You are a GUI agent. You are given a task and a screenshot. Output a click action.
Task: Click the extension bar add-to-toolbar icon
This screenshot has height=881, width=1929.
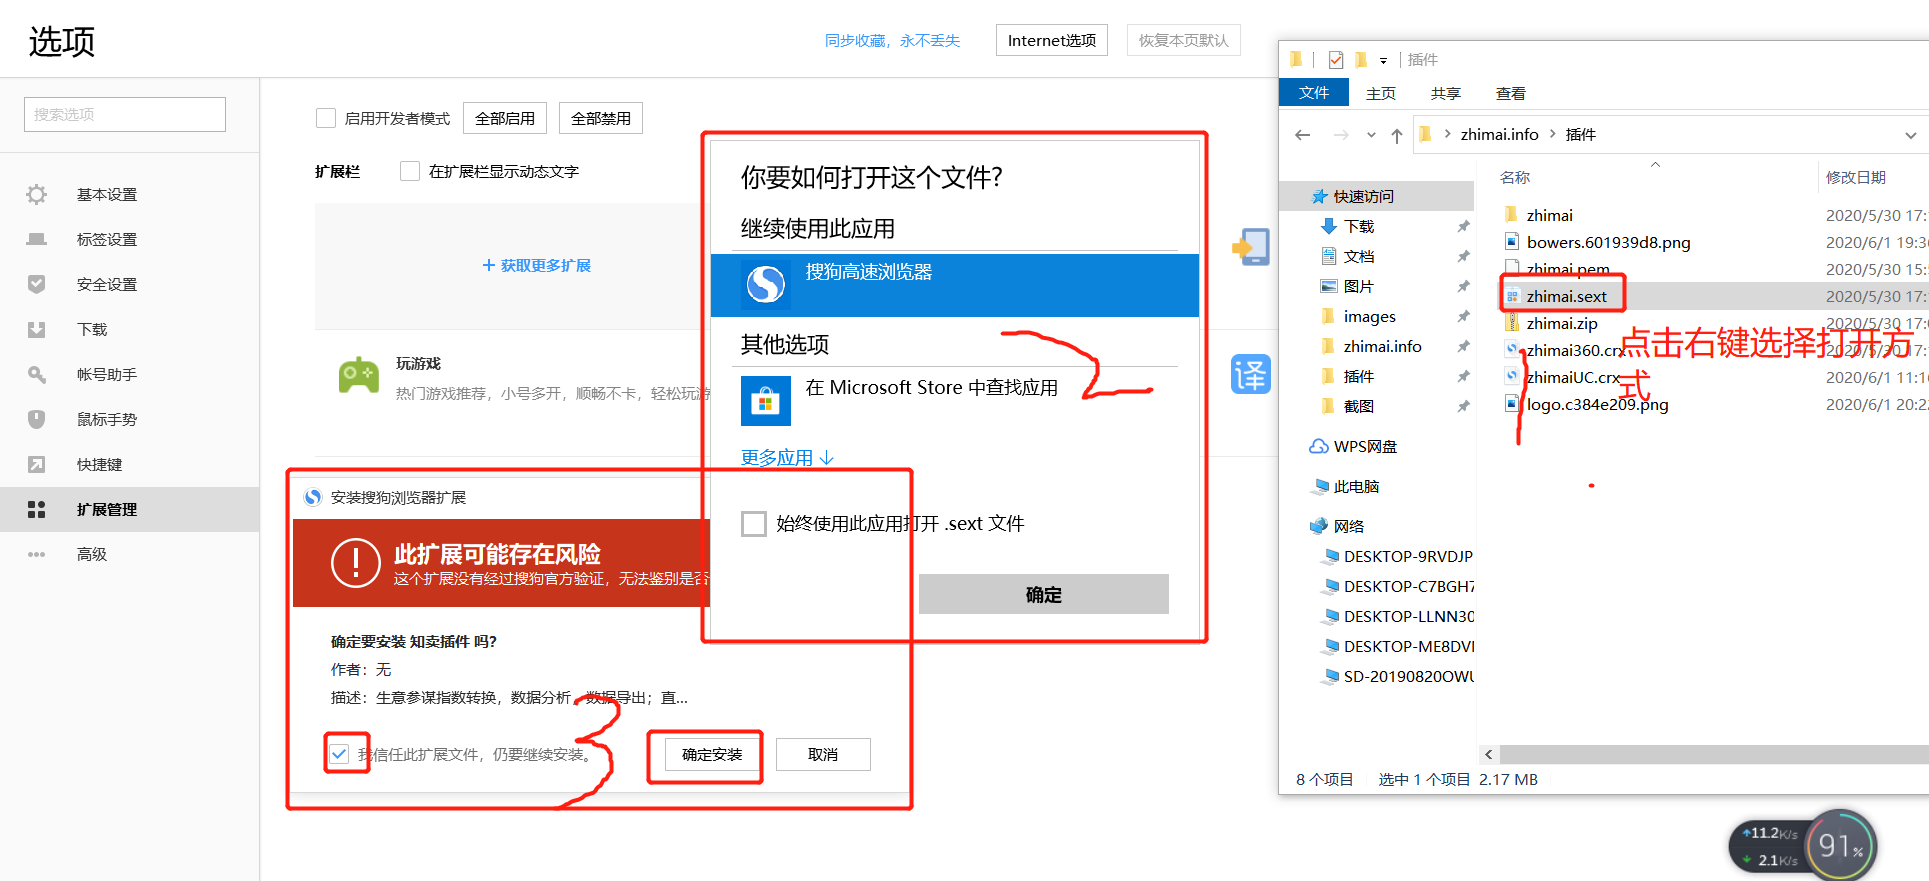[x=1251, y=246]
